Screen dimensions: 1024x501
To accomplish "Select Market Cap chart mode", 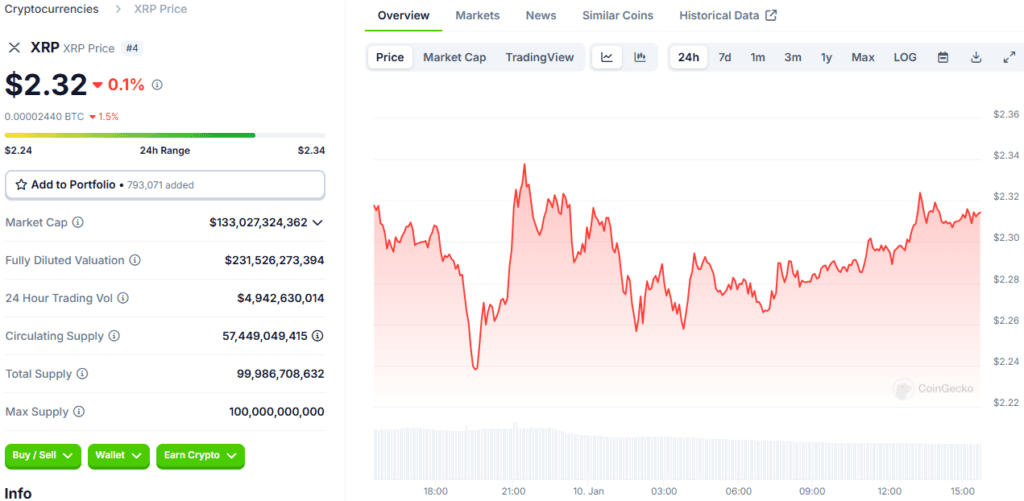I will pyautogui.click(x=455, y=57).
